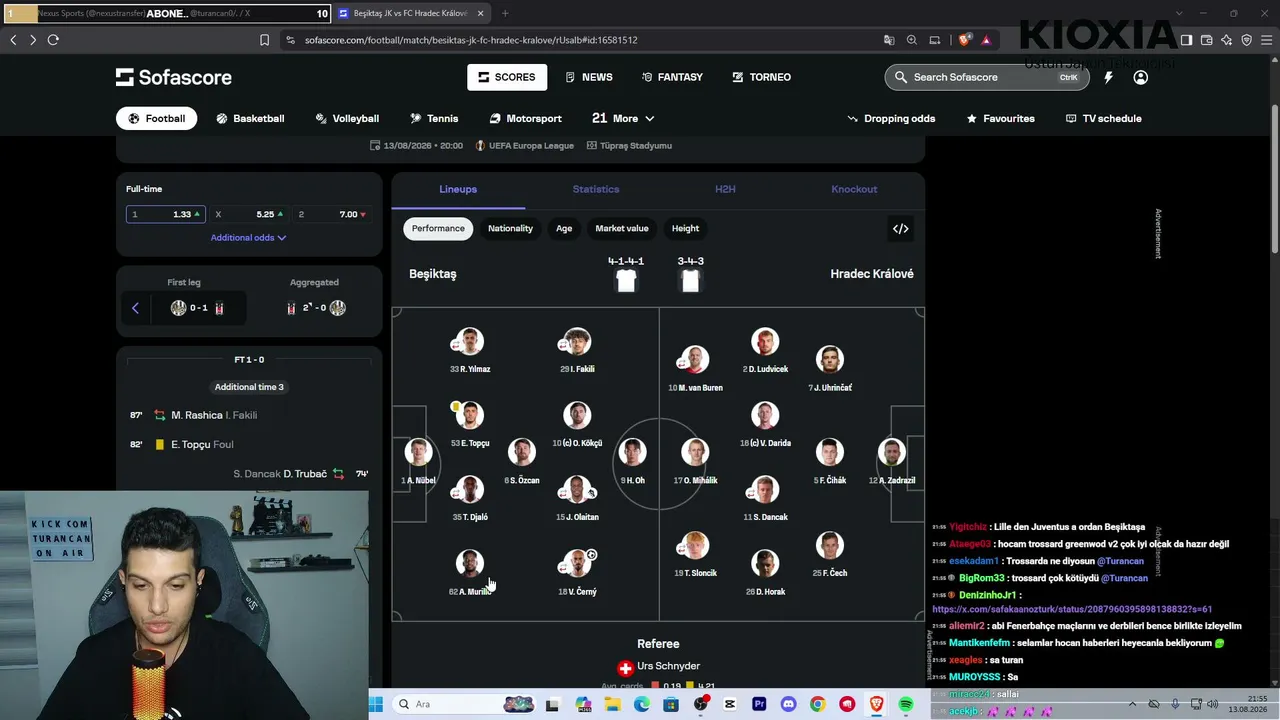Select the Performance lineup filter

(x=438, y=229)
